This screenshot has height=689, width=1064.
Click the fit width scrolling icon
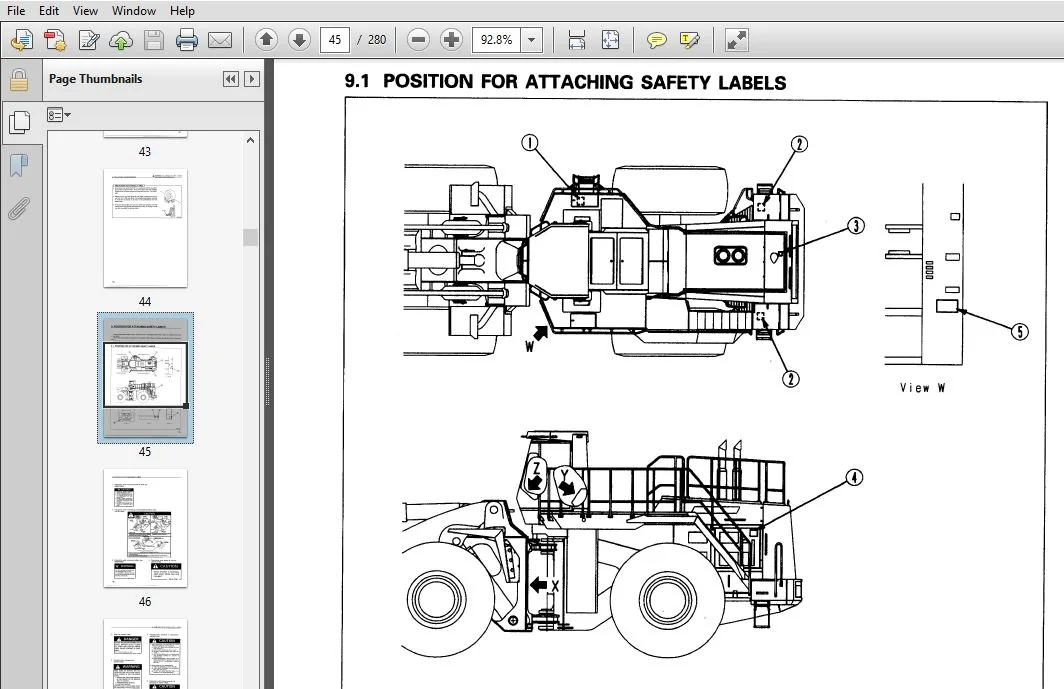[576, 40]
